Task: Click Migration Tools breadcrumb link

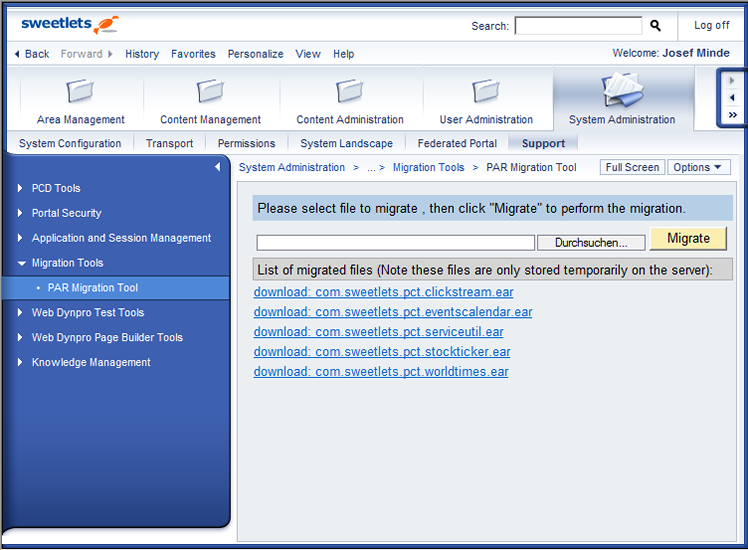Action: point(428,167)
